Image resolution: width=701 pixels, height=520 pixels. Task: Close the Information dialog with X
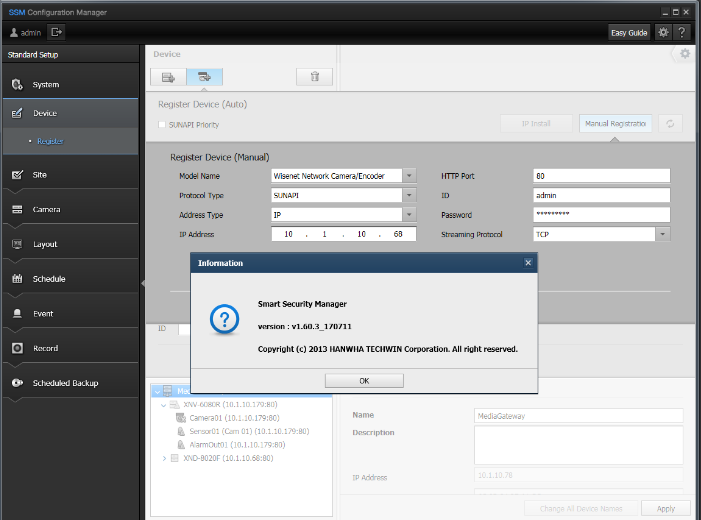528,263
